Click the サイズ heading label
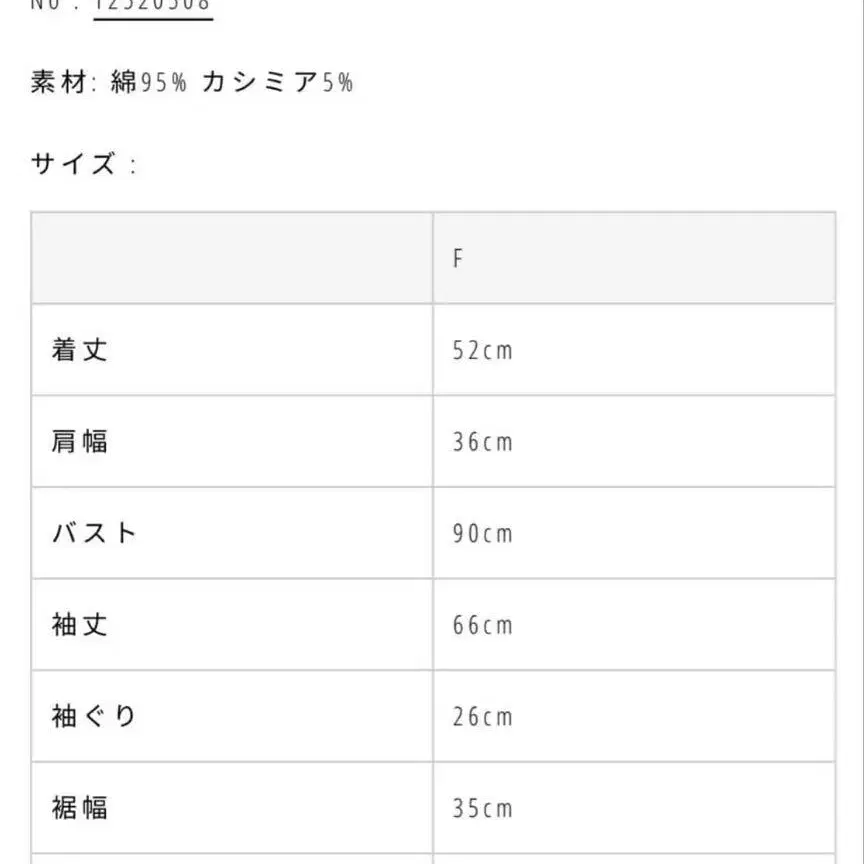864x864 pixels. (x=75, y=164)
